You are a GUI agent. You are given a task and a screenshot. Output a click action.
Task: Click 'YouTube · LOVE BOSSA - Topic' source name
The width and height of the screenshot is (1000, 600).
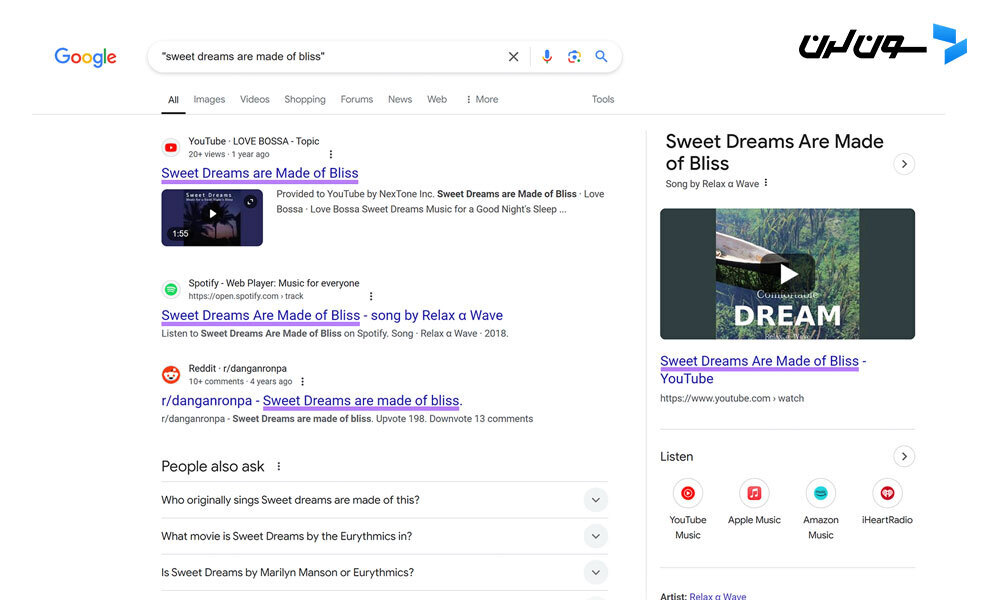pos(254,142)
